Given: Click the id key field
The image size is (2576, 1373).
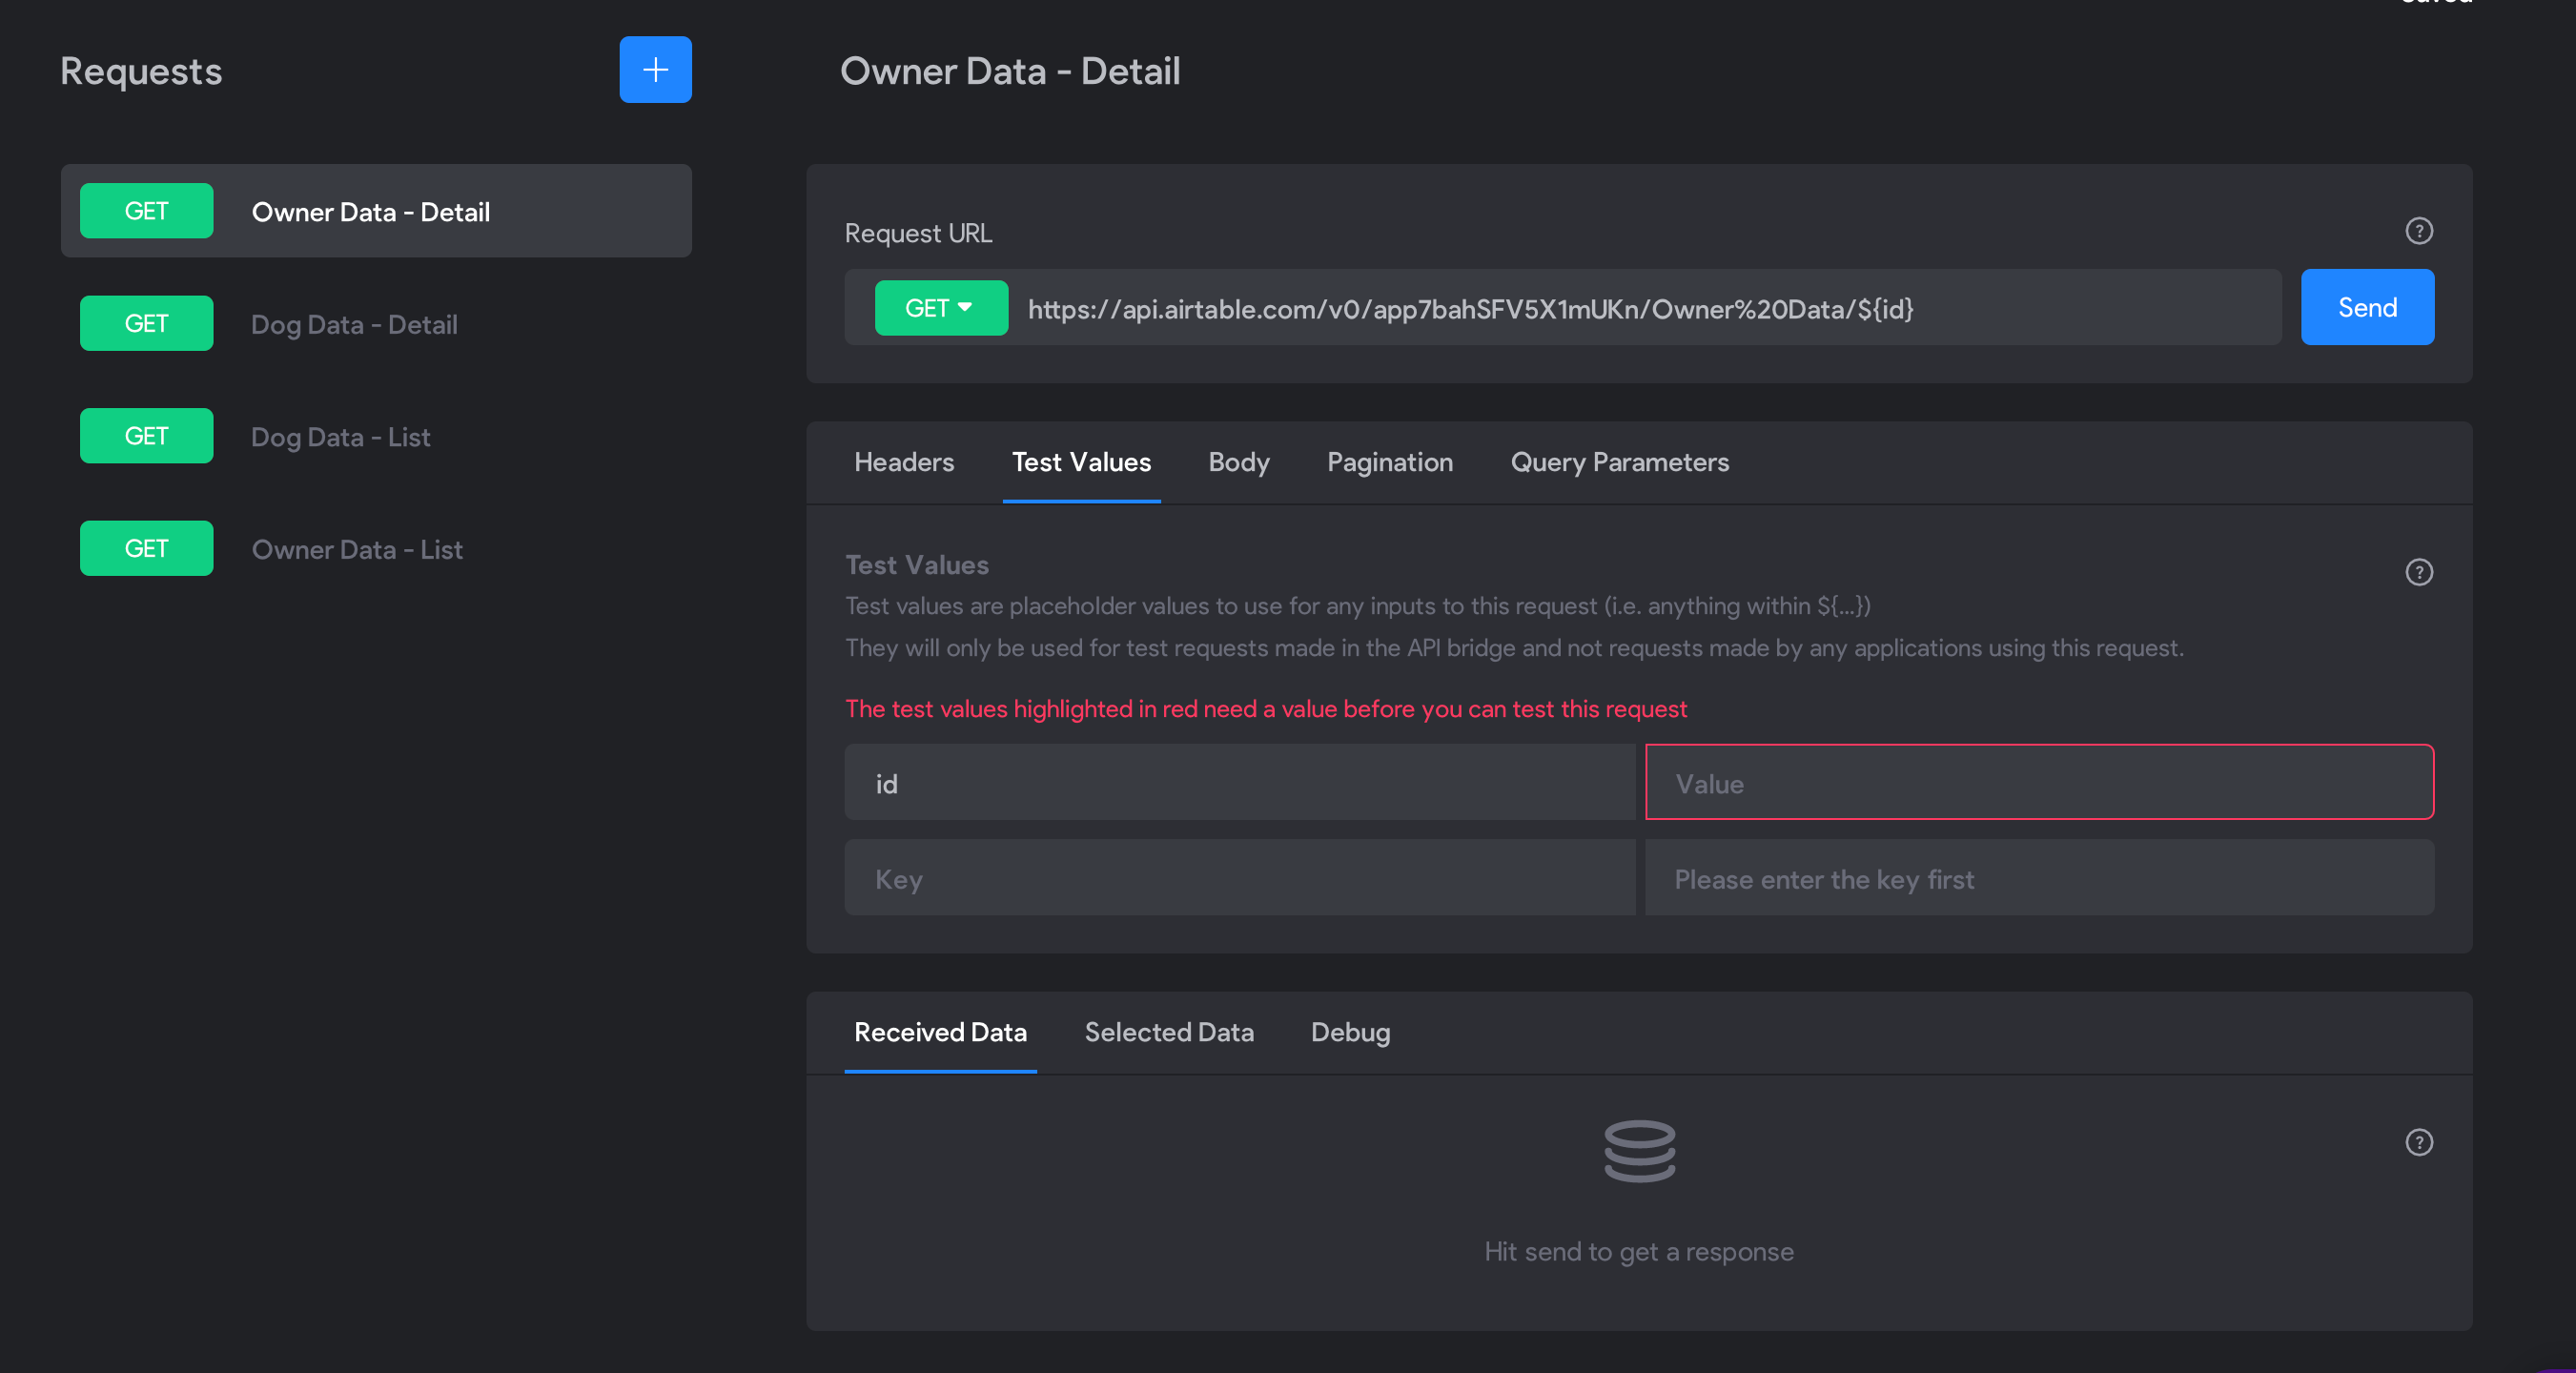Looking at the screenshot, I should point(1240,783).
